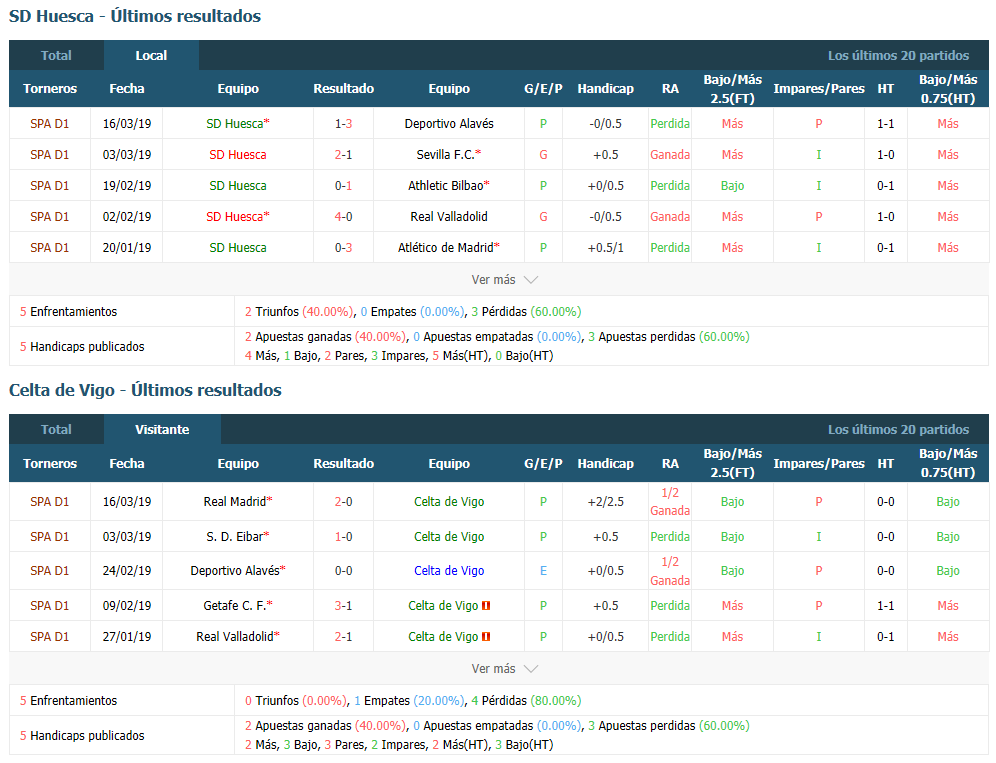Open the Total tab in Celta de Vigo section

(56, 429)
